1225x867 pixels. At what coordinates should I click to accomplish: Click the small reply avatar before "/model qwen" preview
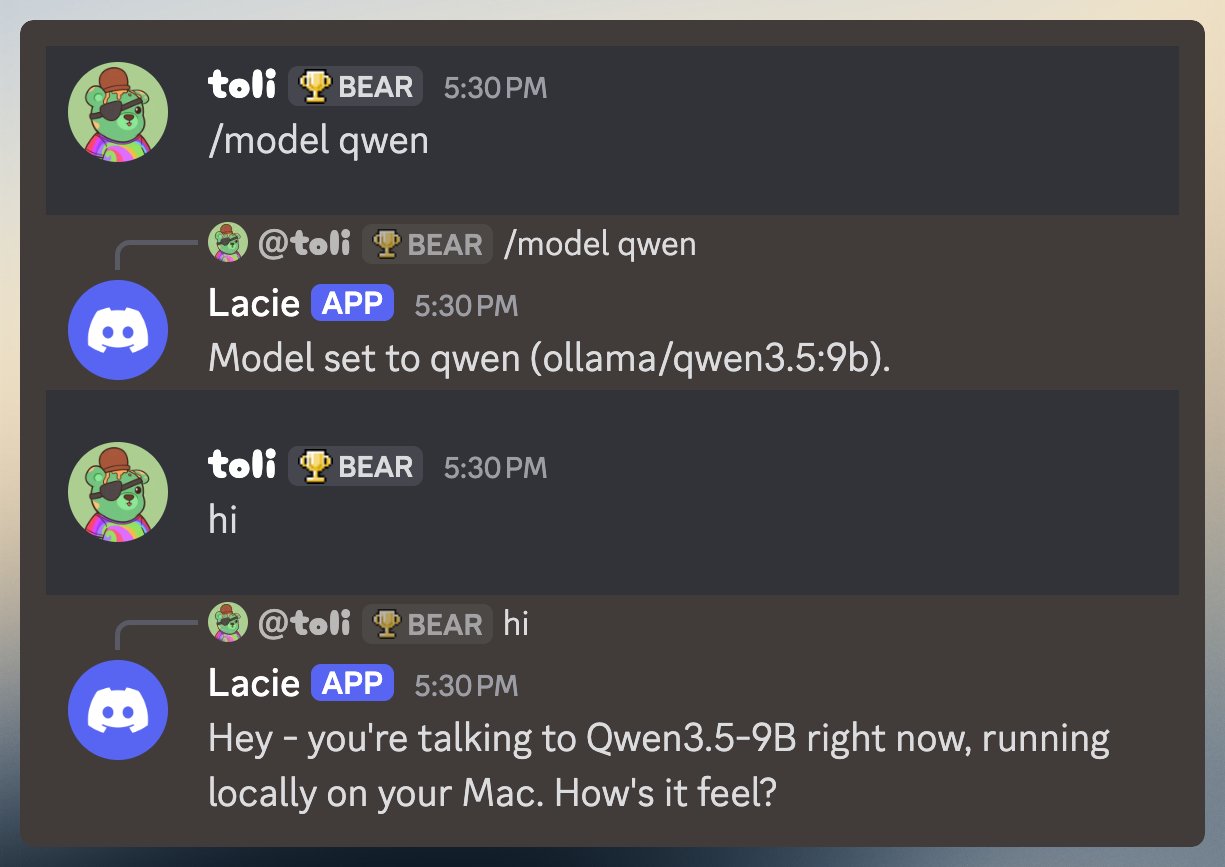click(228, 243)
